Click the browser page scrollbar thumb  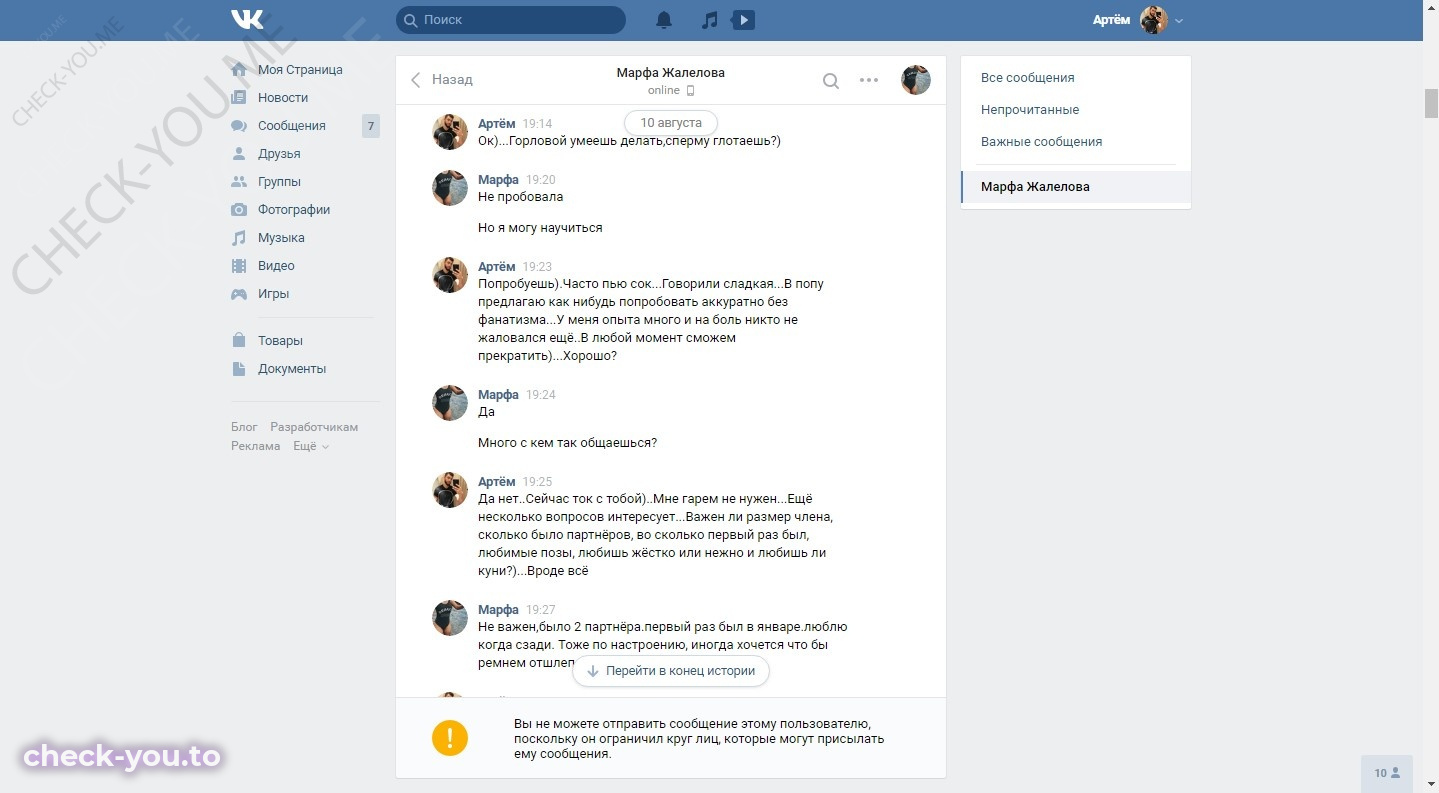click(1431, 103)
